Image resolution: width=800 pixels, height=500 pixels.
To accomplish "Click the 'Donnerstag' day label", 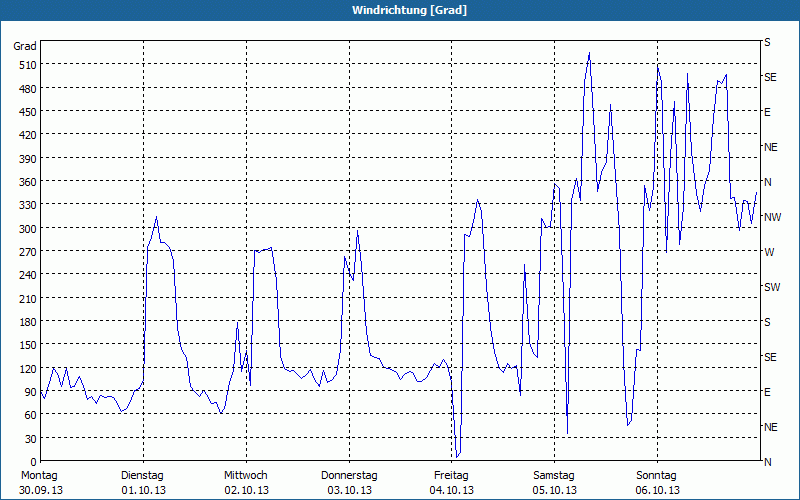I will pos(349,475).
